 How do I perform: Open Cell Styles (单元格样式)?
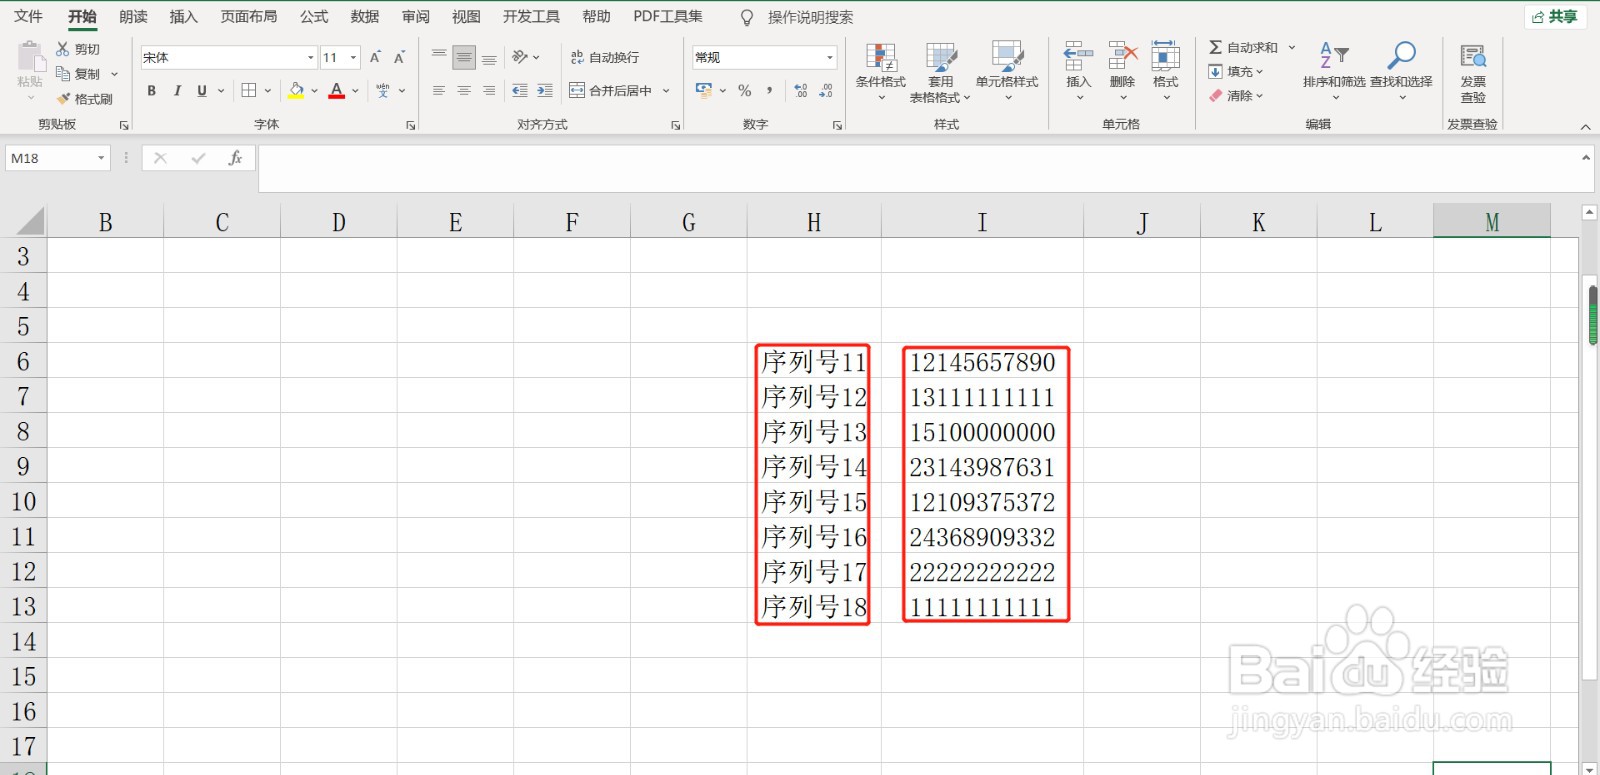click(x=1007, y=71)
